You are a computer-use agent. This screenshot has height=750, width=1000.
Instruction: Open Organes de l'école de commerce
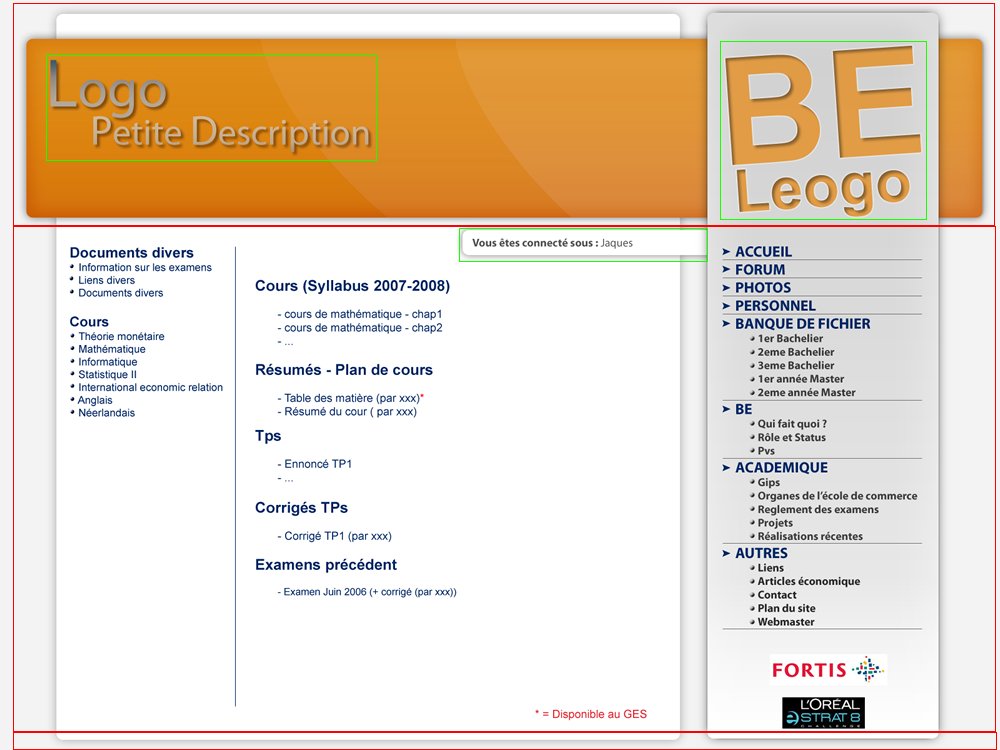click(x=837, y=496)
